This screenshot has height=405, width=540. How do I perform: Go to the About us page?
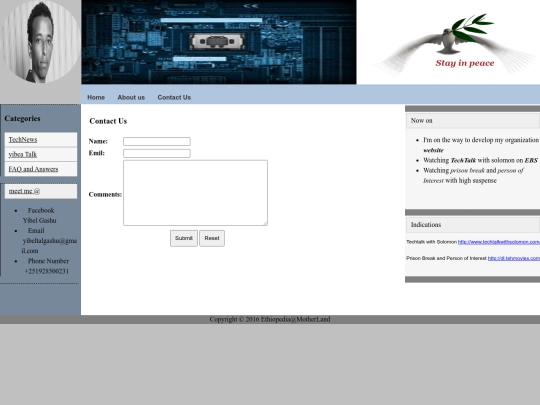[131, 97]
